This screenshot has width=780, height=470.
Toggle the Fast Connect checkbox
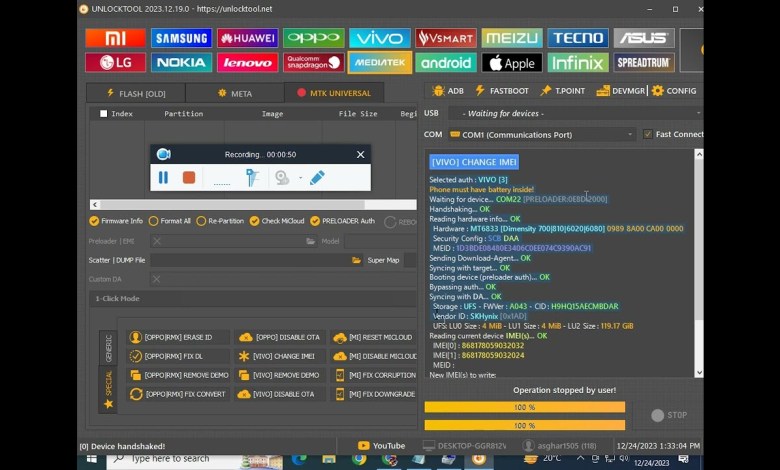pos(648,134)
